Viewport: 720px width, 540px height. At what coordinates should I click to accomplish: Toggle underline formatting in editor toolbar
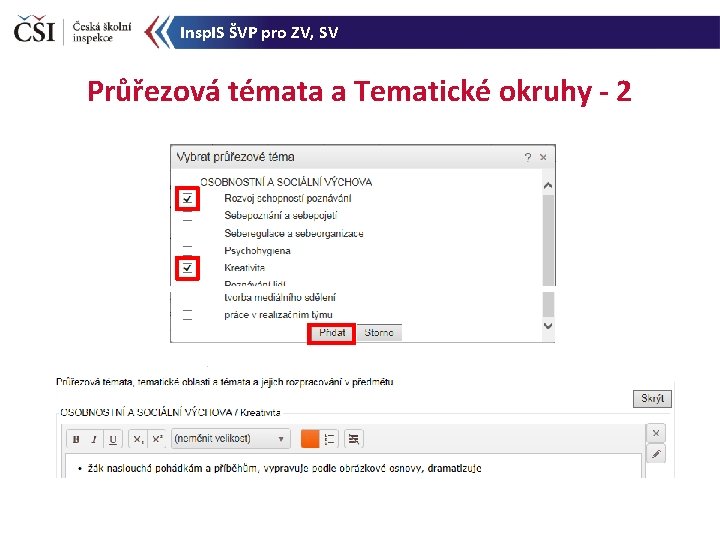click(x=112, y=439)
